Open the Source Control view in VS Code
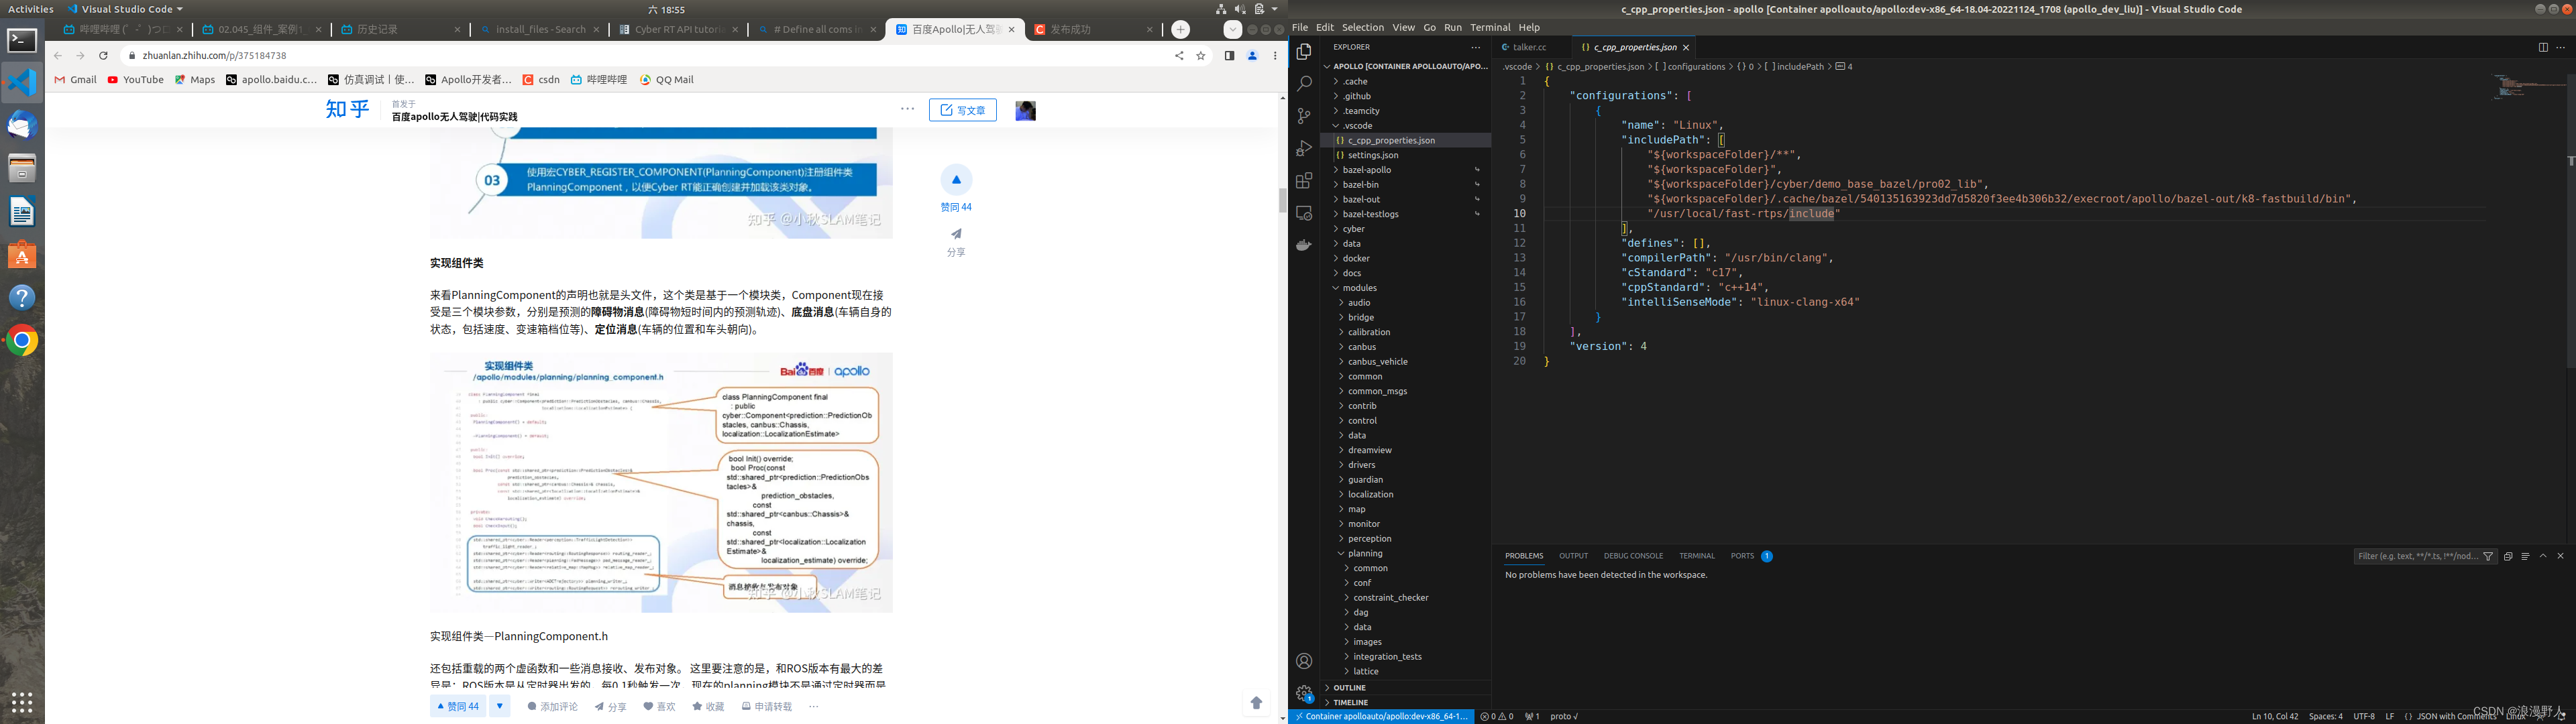Viewport: 2576px width, 724px height. pos(1303,116)
